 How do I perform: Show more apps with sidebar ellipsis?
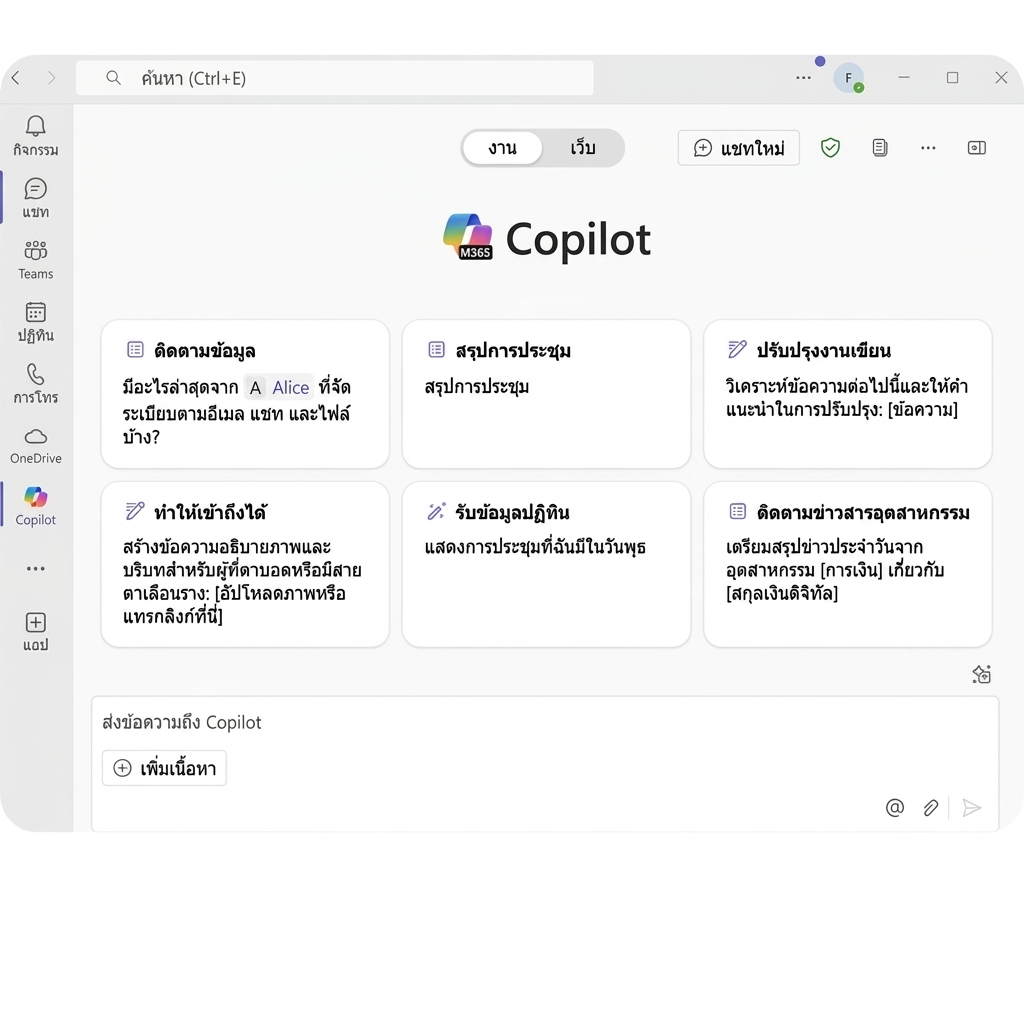35,569
